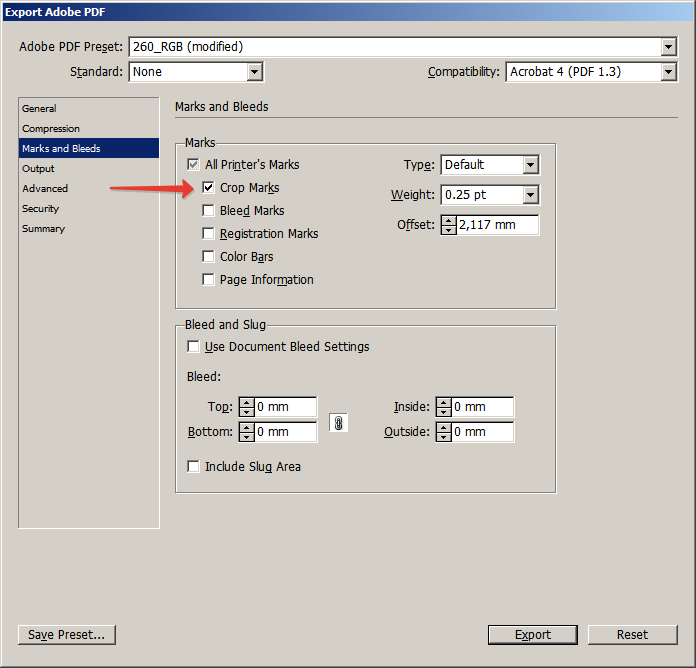
Task: Increase Top bleed with up arrow
Action: coord(246,403)
